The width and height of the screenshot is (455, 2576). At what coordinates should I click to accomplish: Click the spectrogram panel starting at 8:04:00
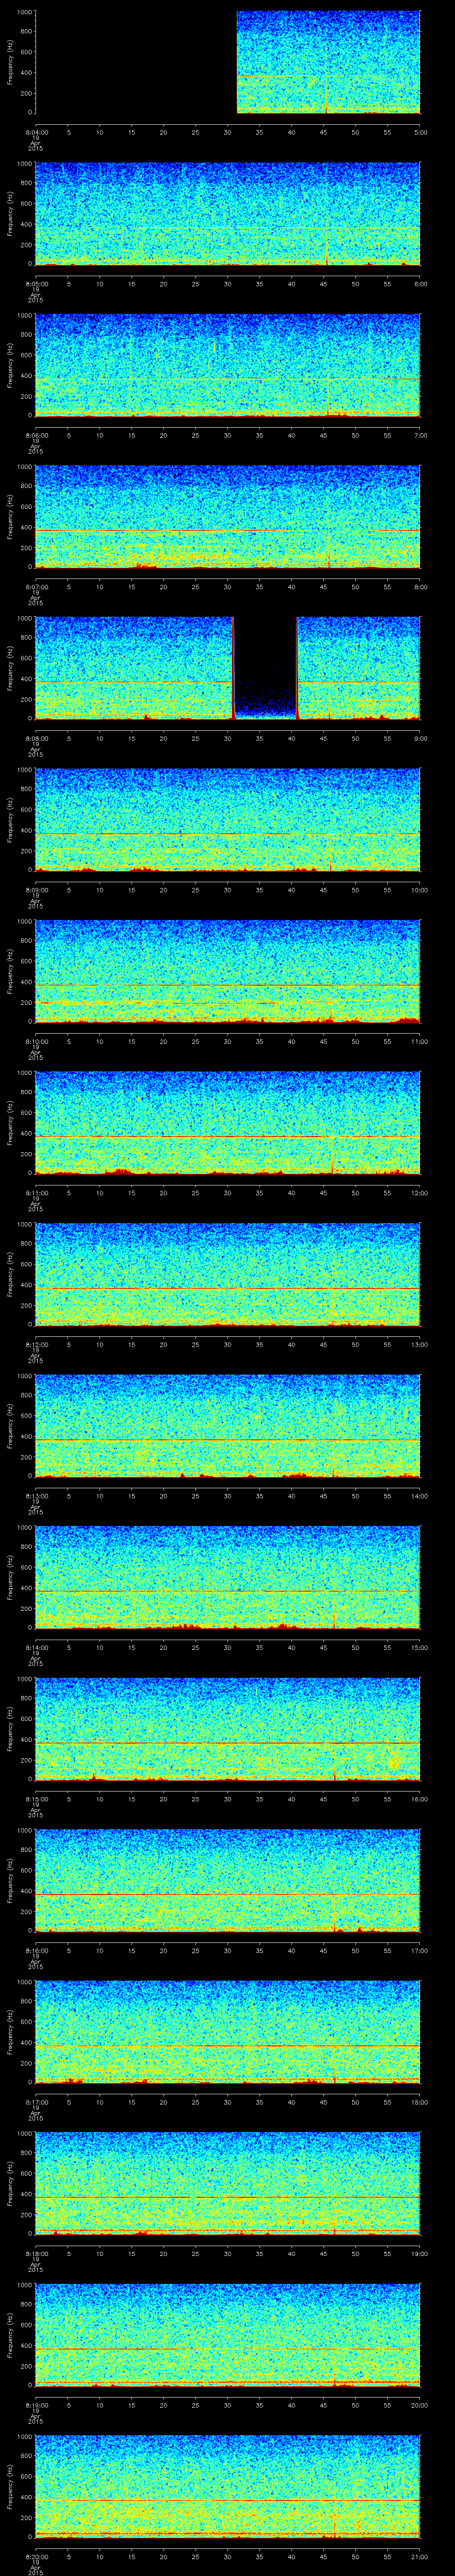click(228, 62)
